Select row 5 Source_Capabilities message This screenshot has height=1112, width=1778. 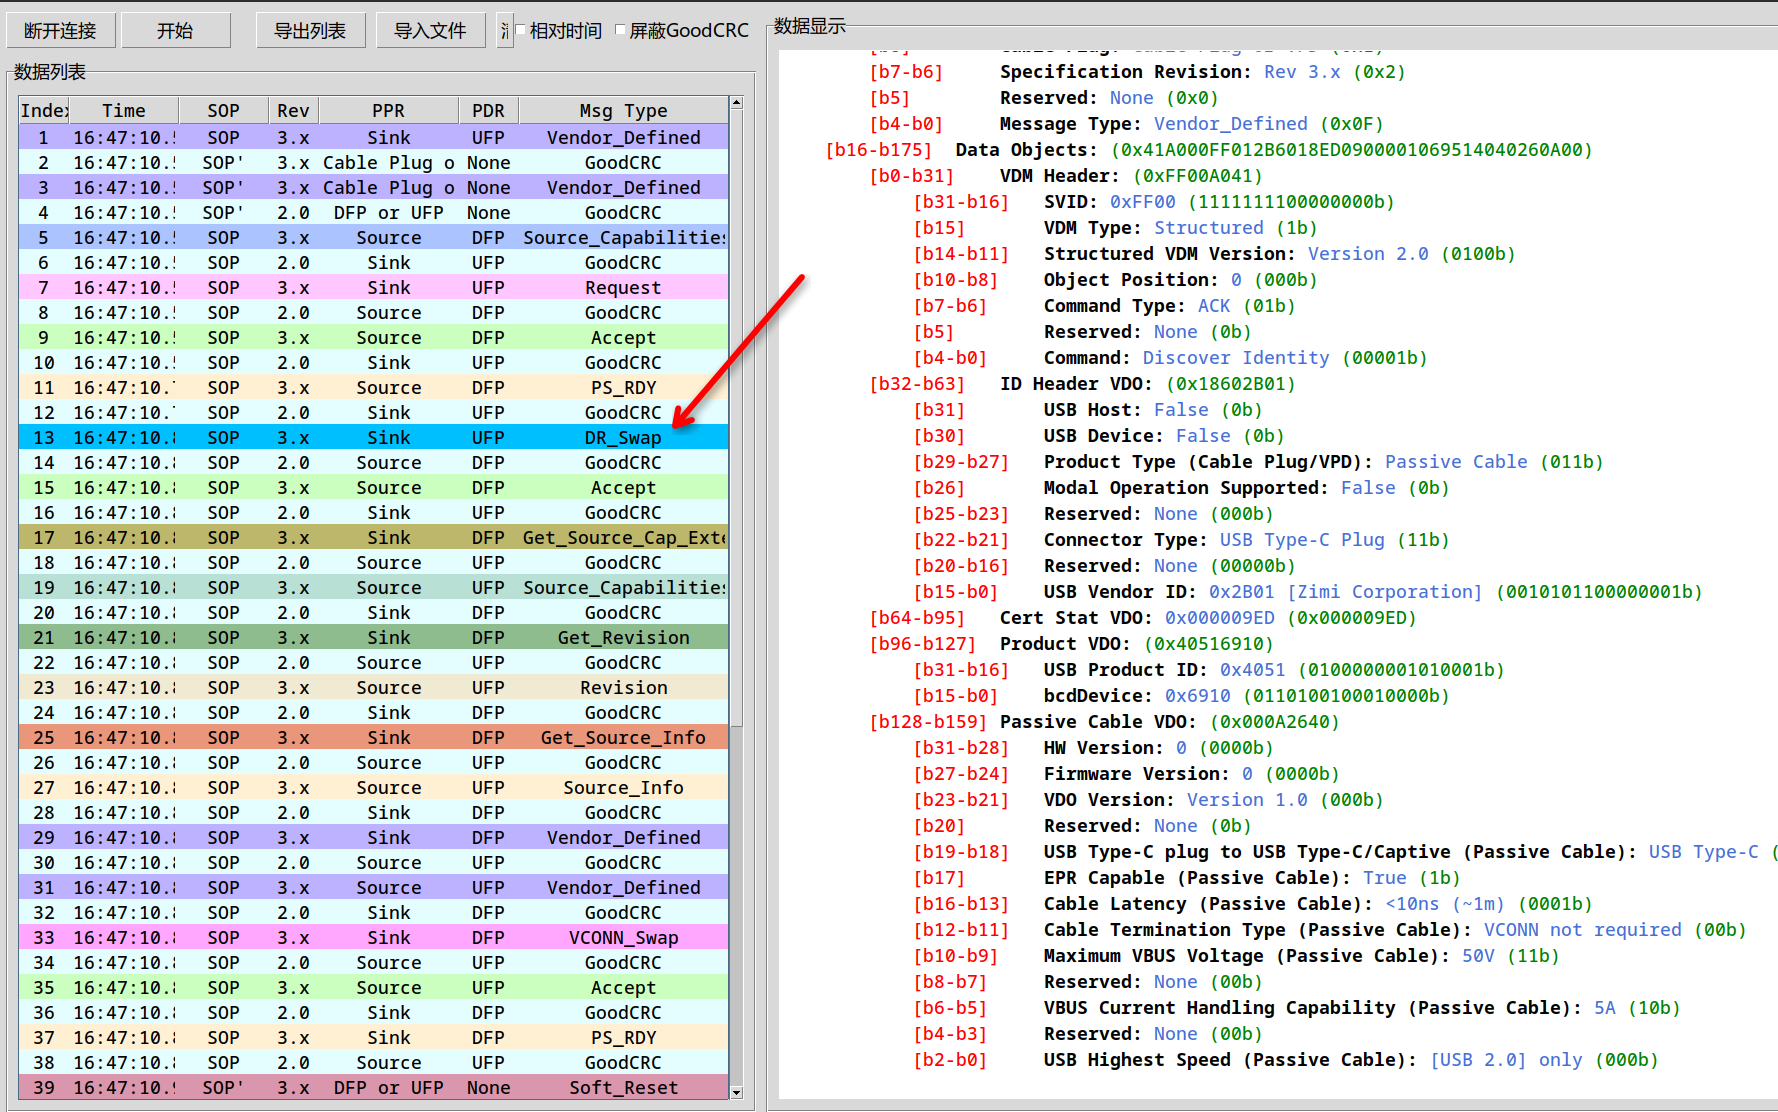pos(373,237)
